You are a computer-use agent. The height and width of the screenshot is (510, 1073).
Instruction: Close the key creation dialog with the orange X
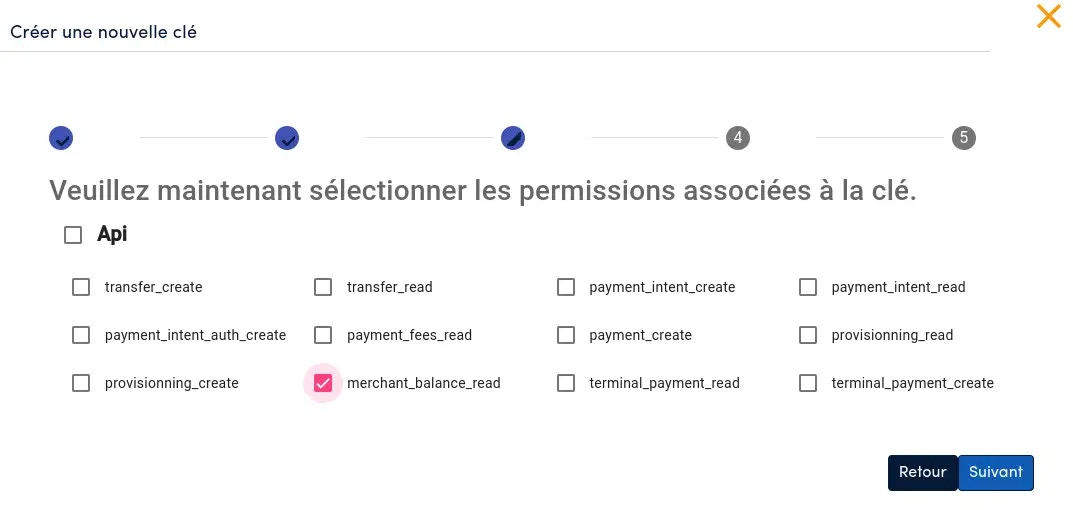(x=1048, y=16)
